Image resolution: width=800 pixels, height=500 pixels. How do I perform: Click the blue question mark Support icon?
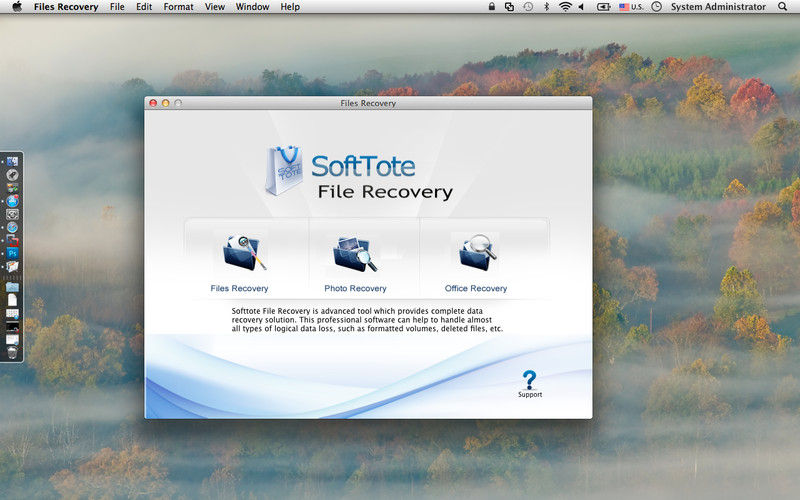coord(530,380)
